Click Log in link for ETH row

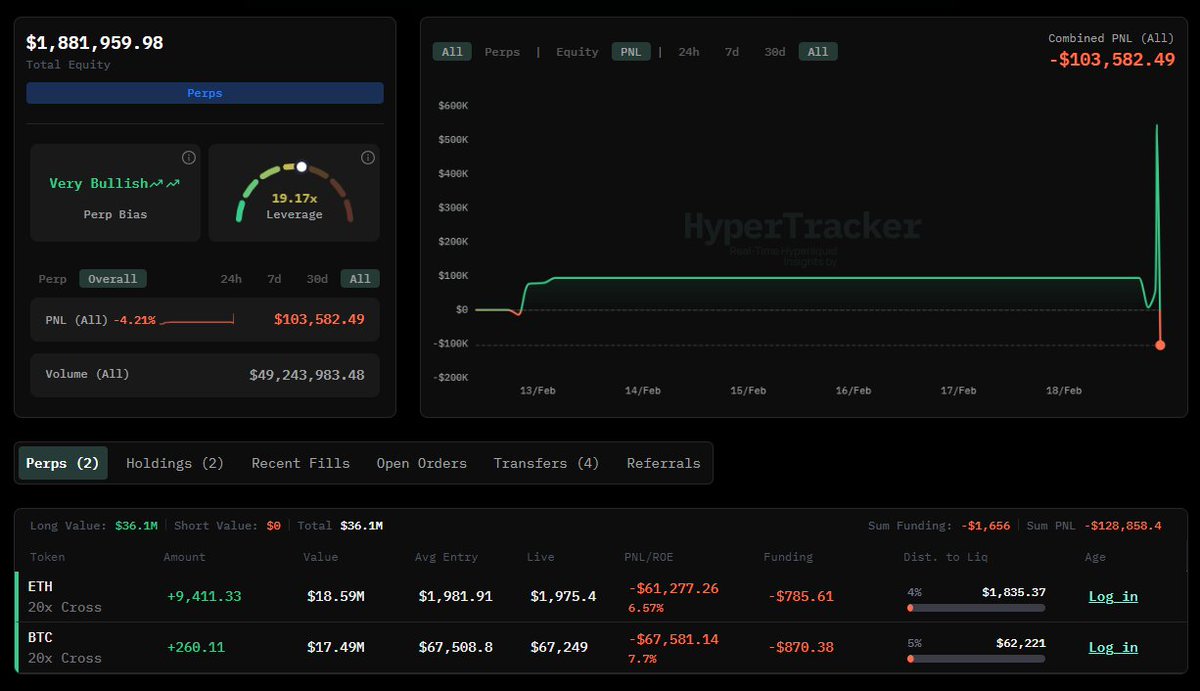pyautogui.click(x=1113, y=596)
